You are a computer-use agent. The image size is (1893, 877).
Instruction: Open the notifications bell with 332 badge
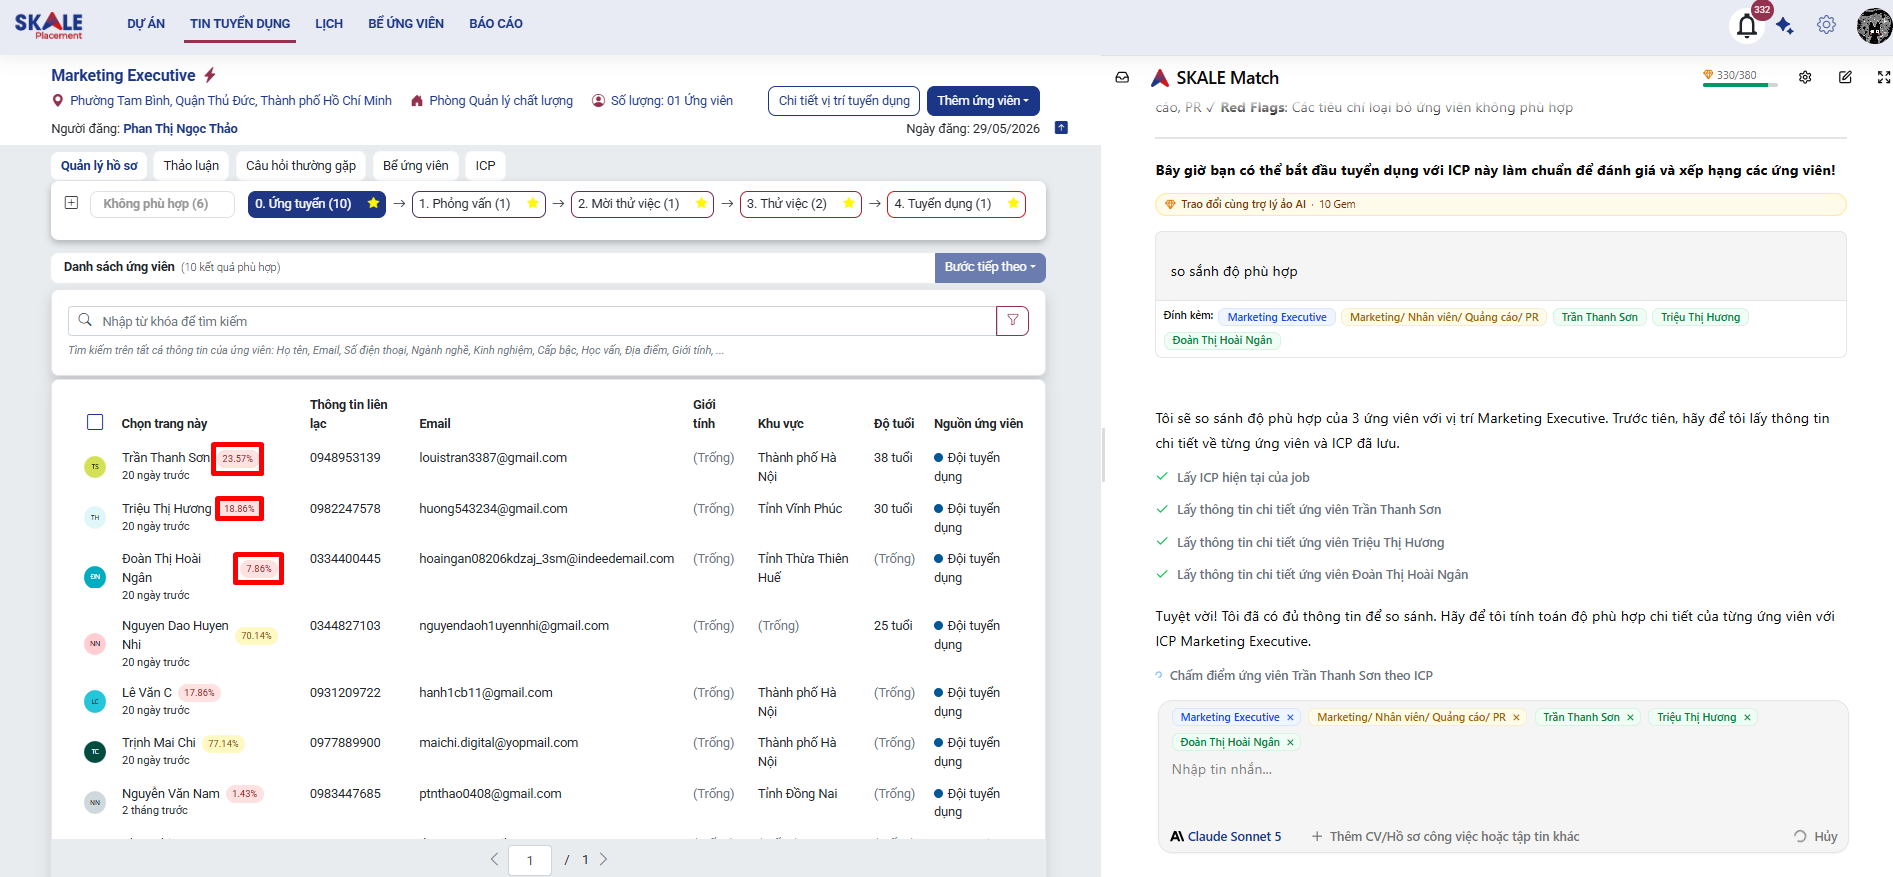(x=1747, y=25)
